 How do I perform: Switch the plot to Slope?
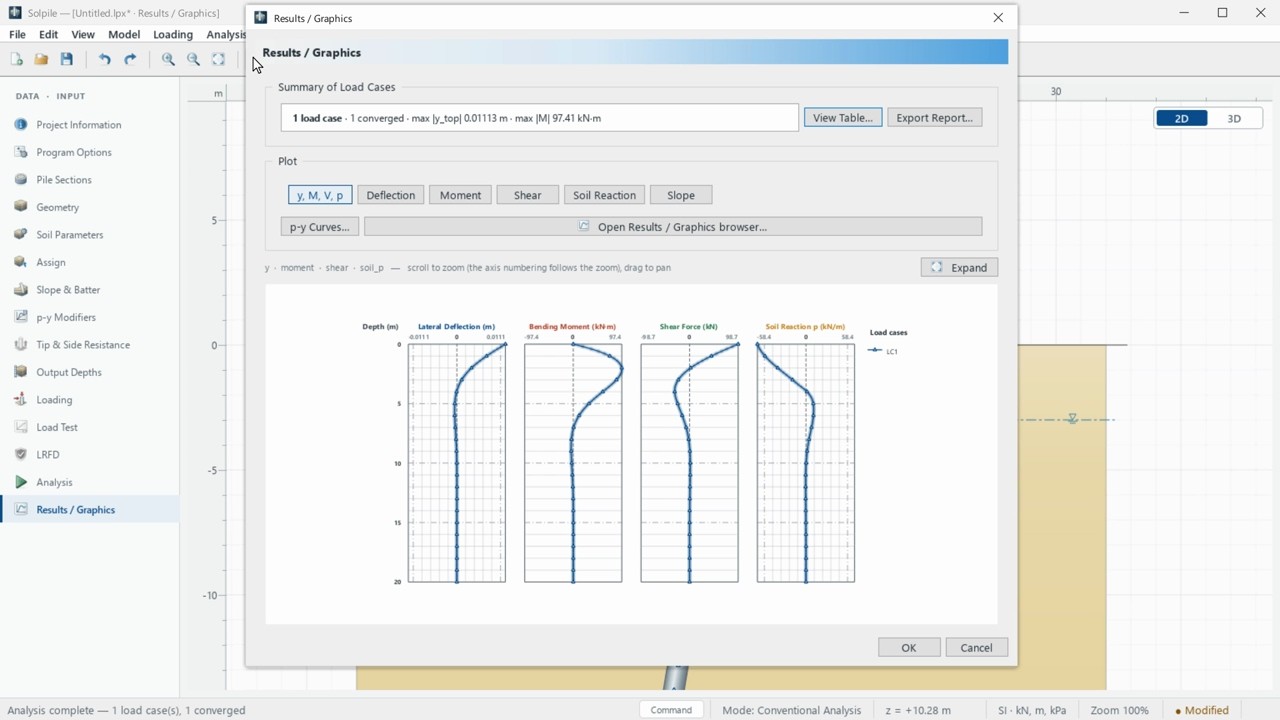pos(680,195)
